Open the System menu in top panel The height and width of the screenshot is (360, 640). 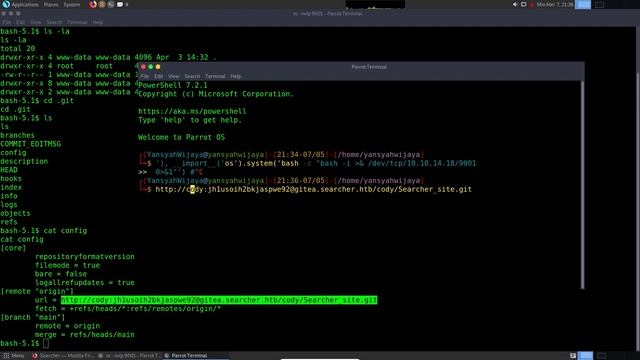tap(72, 4)
